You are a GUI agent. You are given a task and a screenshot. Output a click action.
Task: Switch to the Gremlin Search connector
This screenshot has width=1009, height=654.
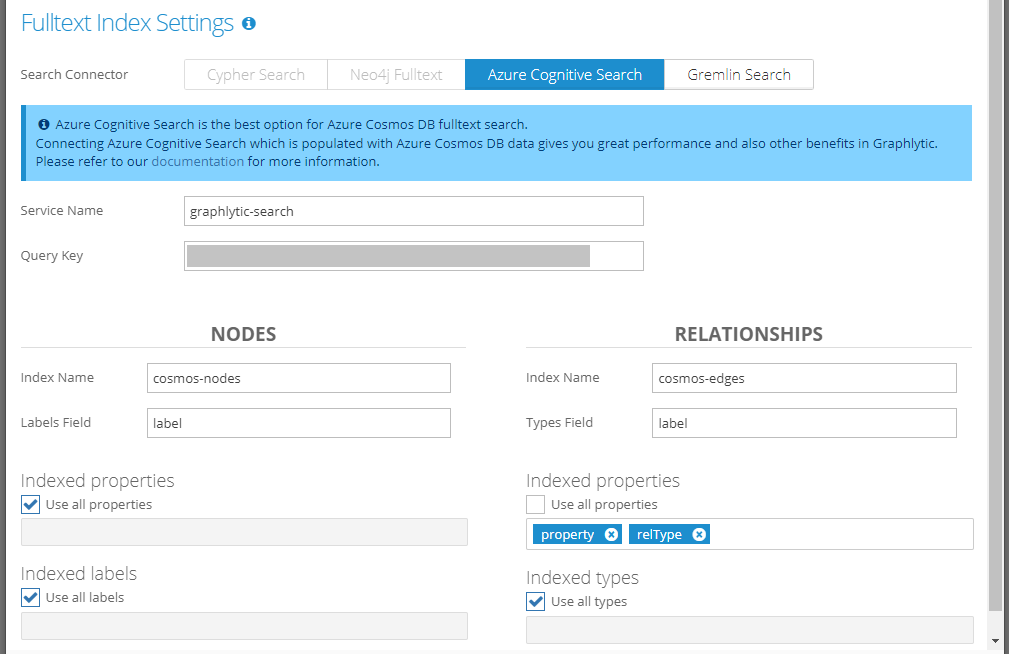[739, 75]
